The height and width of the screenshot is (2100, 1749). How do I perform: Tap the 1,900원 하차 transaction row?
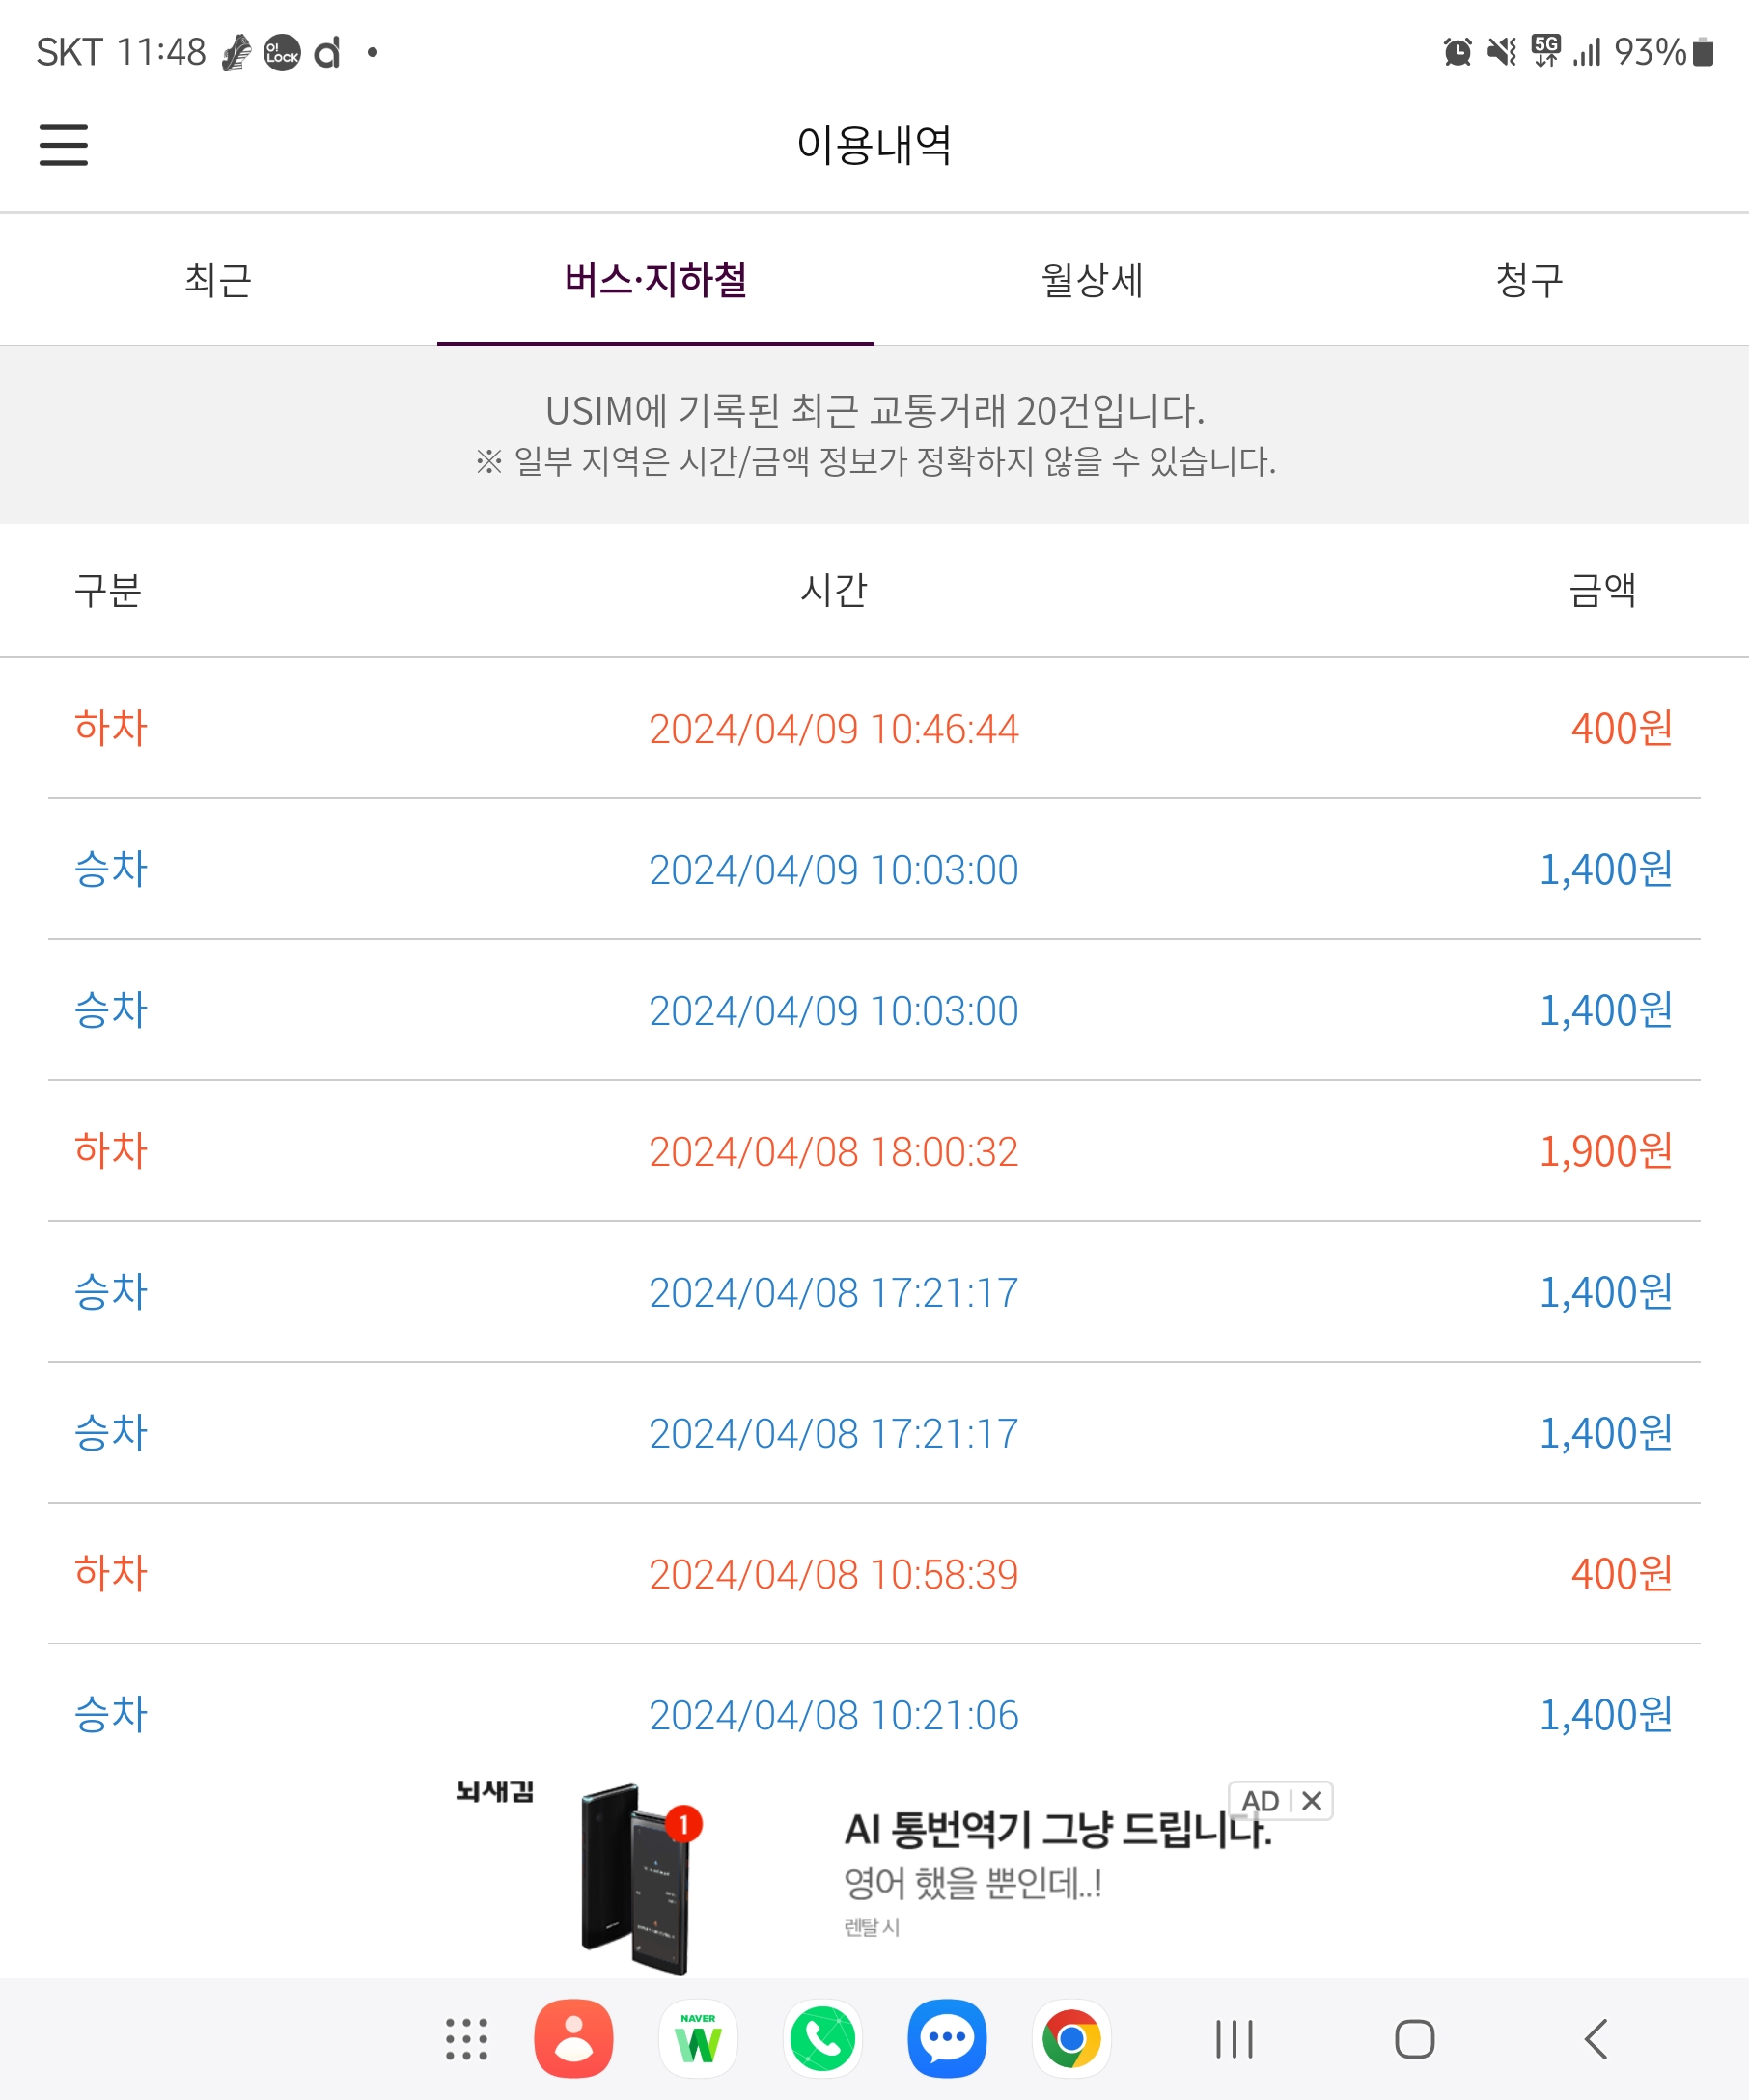click(x=874, y=1151)
